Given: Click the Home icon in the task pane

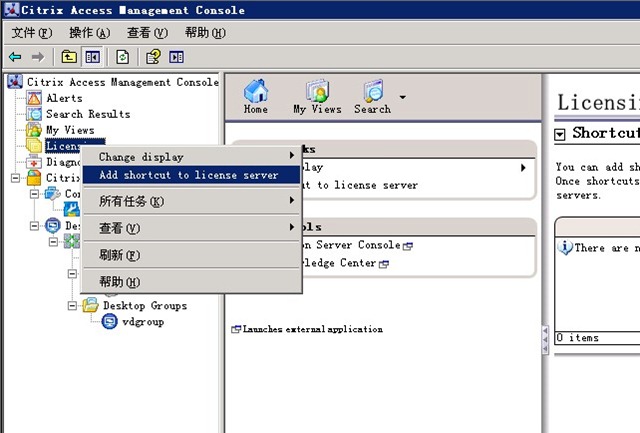Looking at the screenshot, I should [x=256, y=96].
